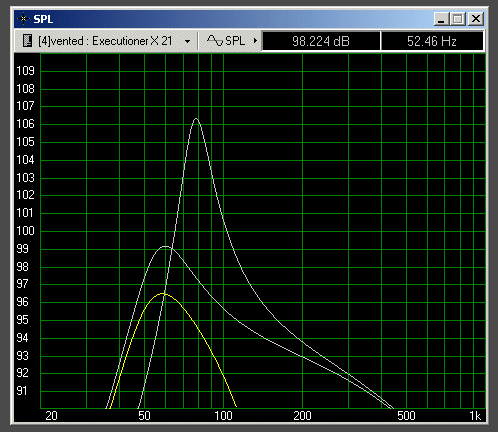Click the speaker enclosure icon in toolbar

(x=28, y=41)
